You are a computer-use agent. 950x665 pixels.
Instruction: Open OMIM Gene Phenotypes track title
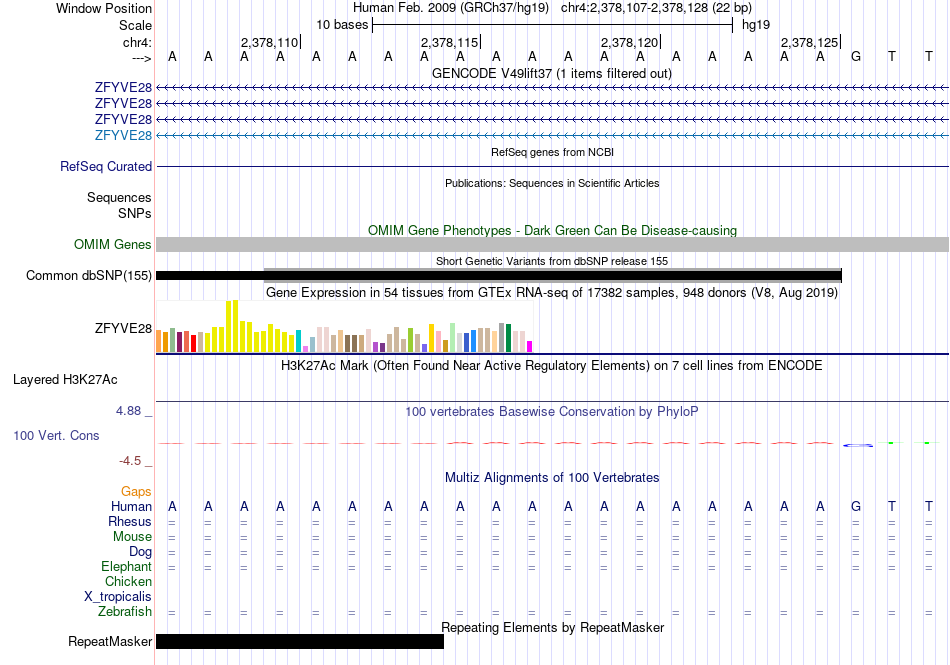553,231
